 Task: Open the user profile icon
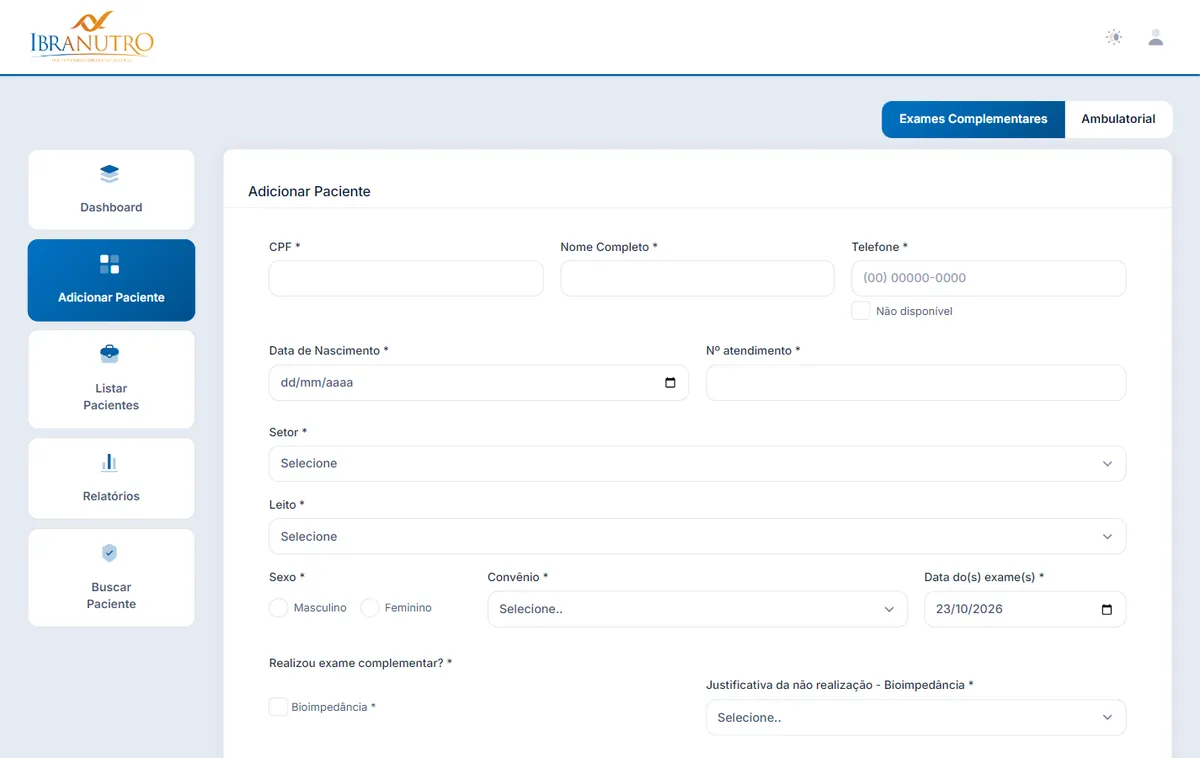tap(1156, 38)
